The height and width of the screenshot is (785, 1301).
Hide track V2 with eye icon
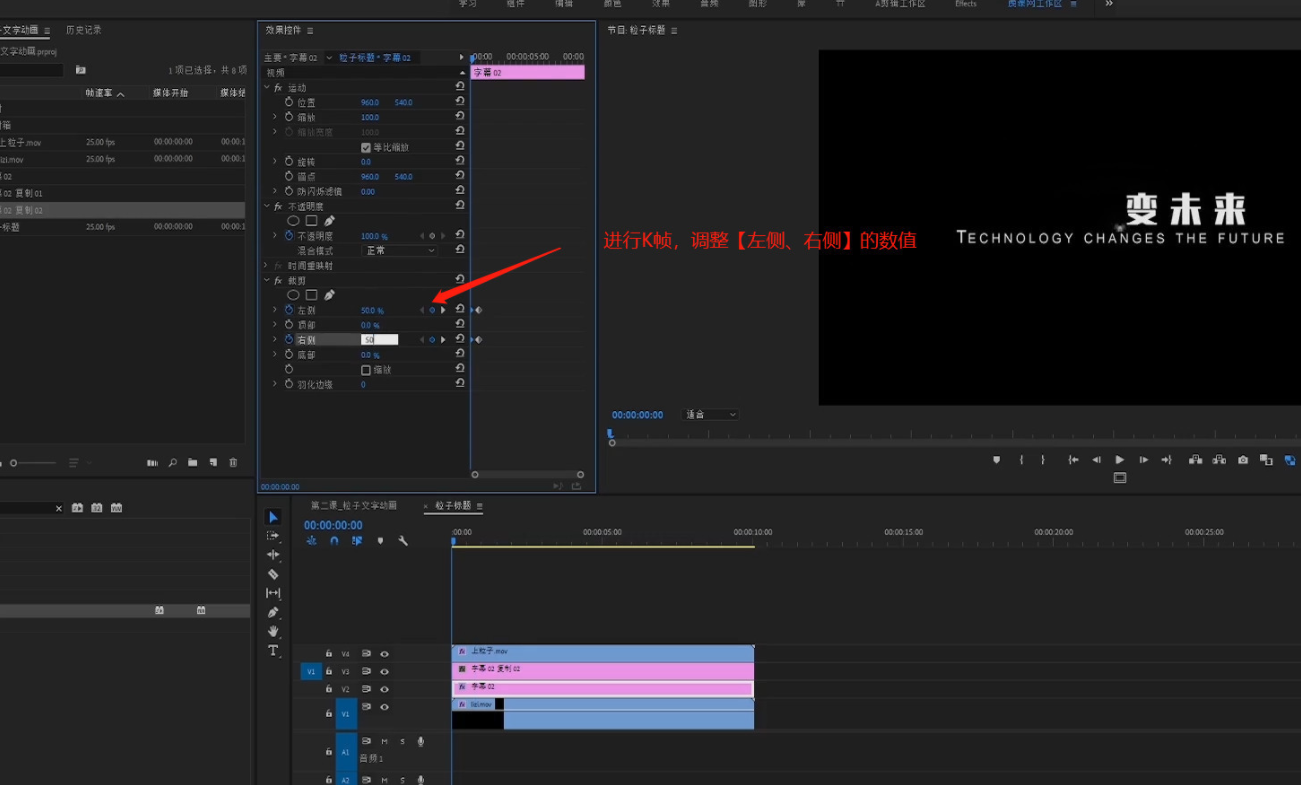point(384,689)
